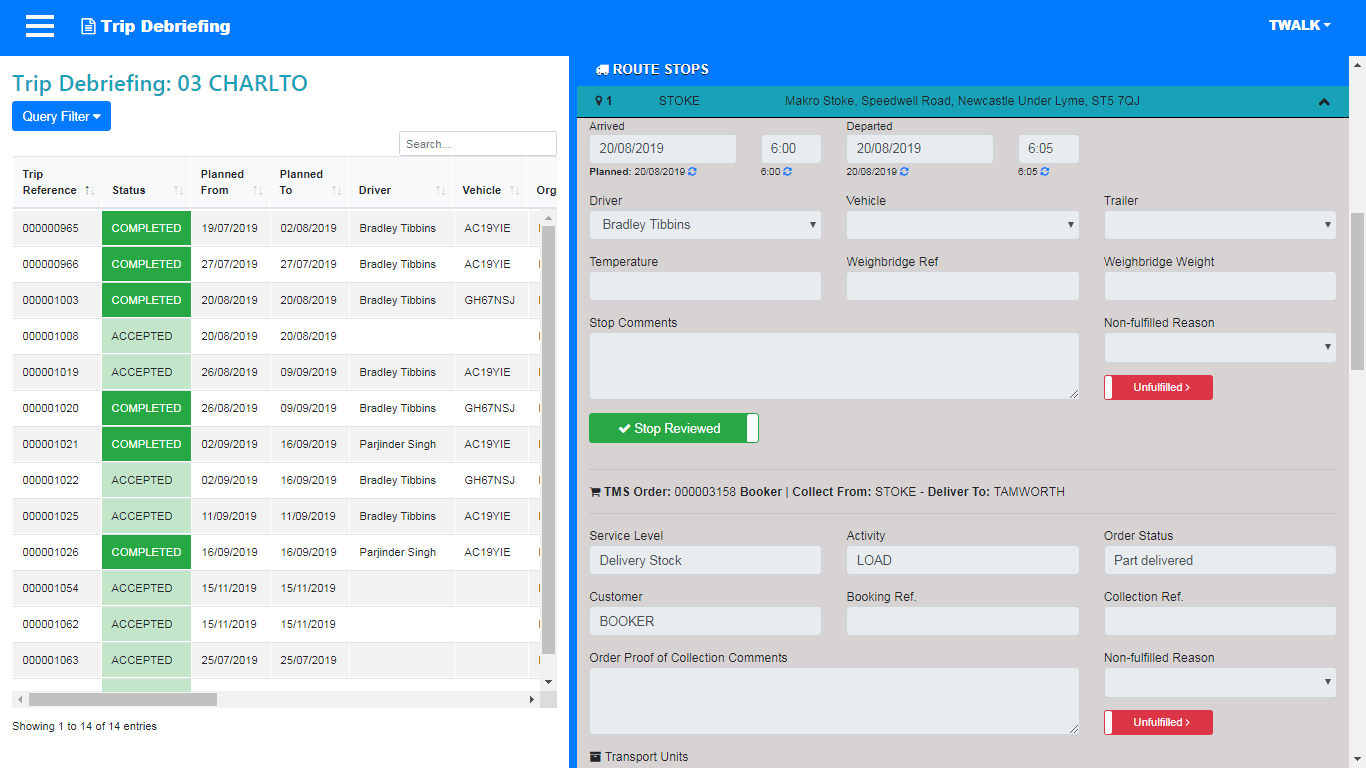Viewport: 1366px width, 768px height.
Task: Sort table by Driver column arrows
Action: click(x=441, y=190)
